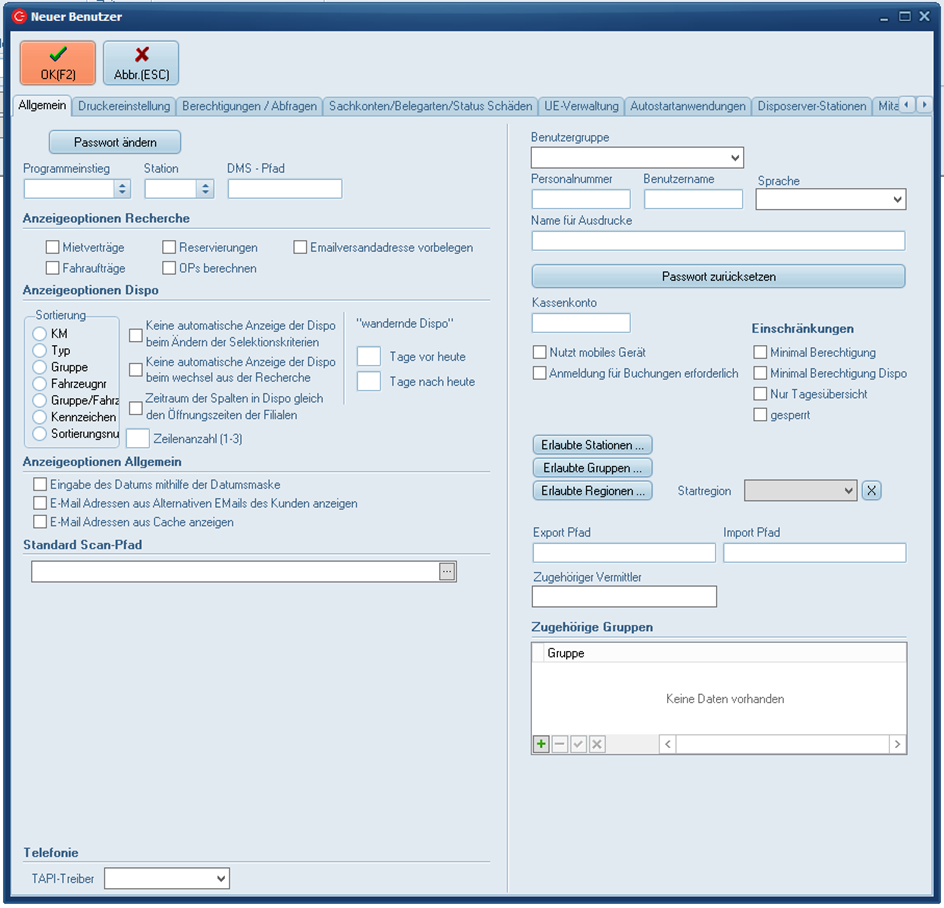Check Nutzt mobiles Gerät option

click(x=540, y=352)
